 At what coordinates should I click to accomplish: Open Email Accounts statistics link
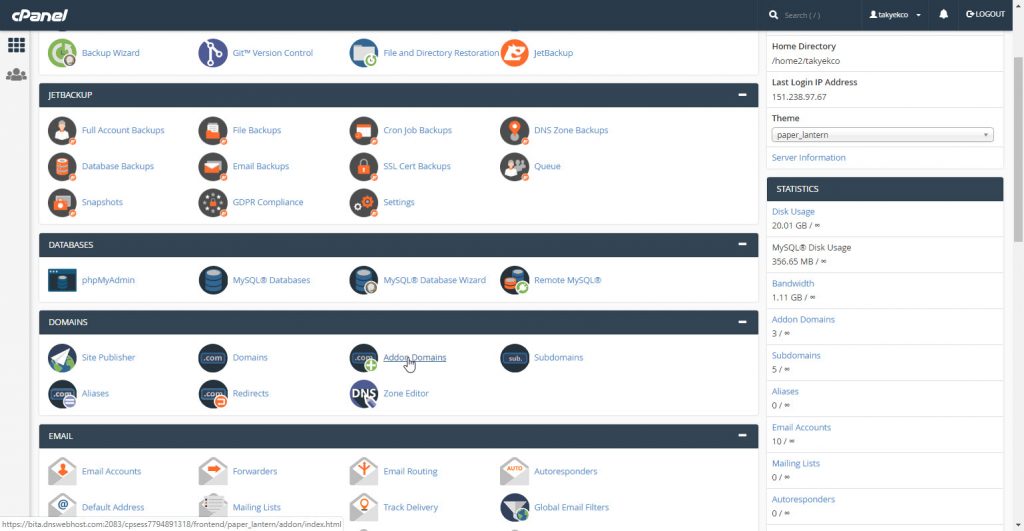coord(801,428)
